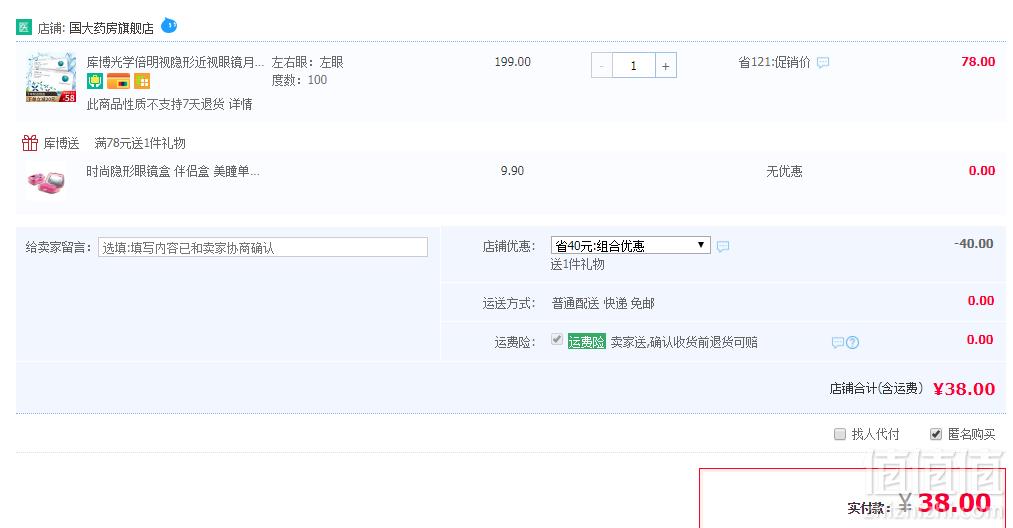Click the contact lens product thumbnail
The height and width of the screenshot is (528, 1013).
pyautogui.click(x=51, y=77)
